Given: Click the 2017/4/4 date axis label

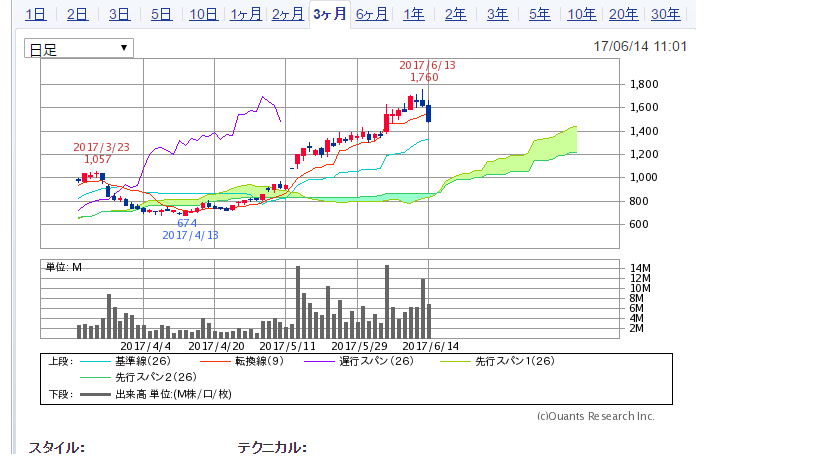Looking at the screenshot, I should coord(146,346).
